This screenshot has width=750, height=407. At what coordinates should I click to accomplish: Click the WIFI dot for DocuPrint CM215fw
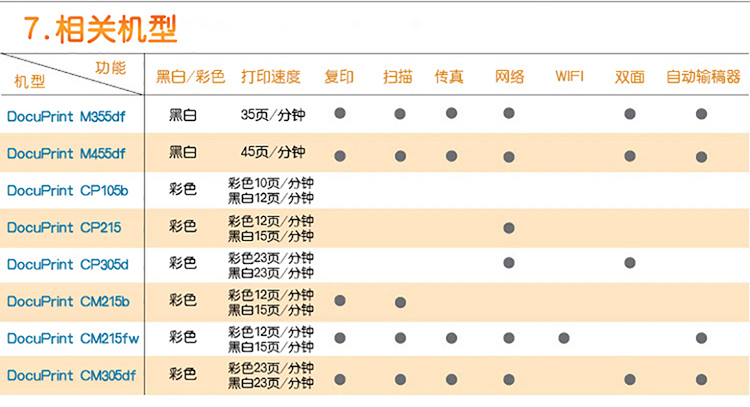[564, 338]
